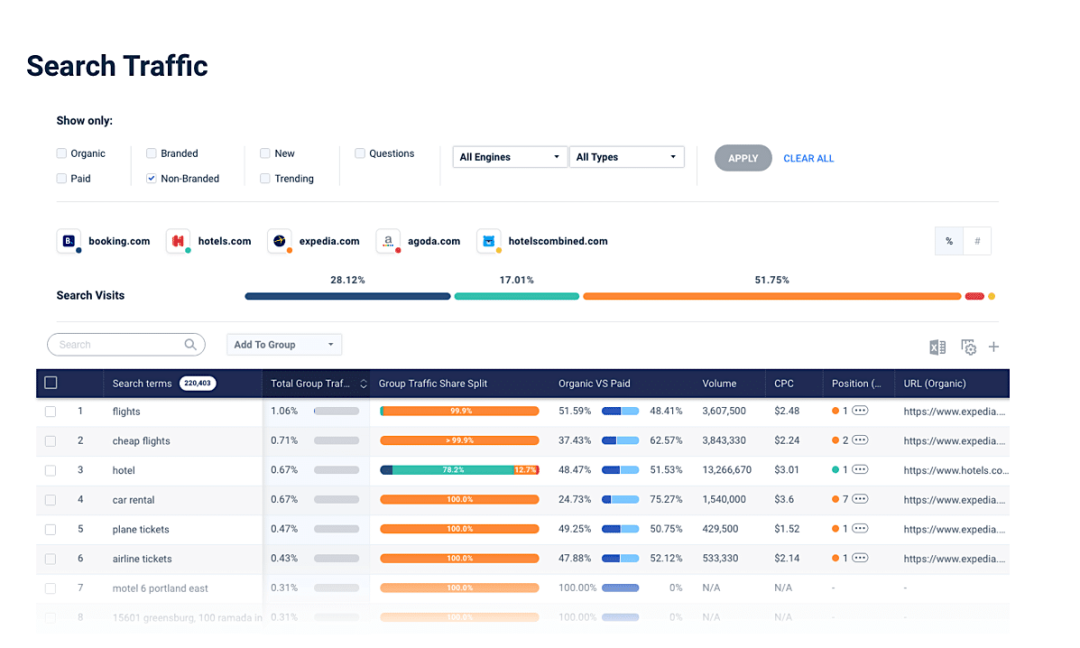Open the report settings gear icon
Viewport: 1080px width, 648px height.
click(x=968, y=347)
